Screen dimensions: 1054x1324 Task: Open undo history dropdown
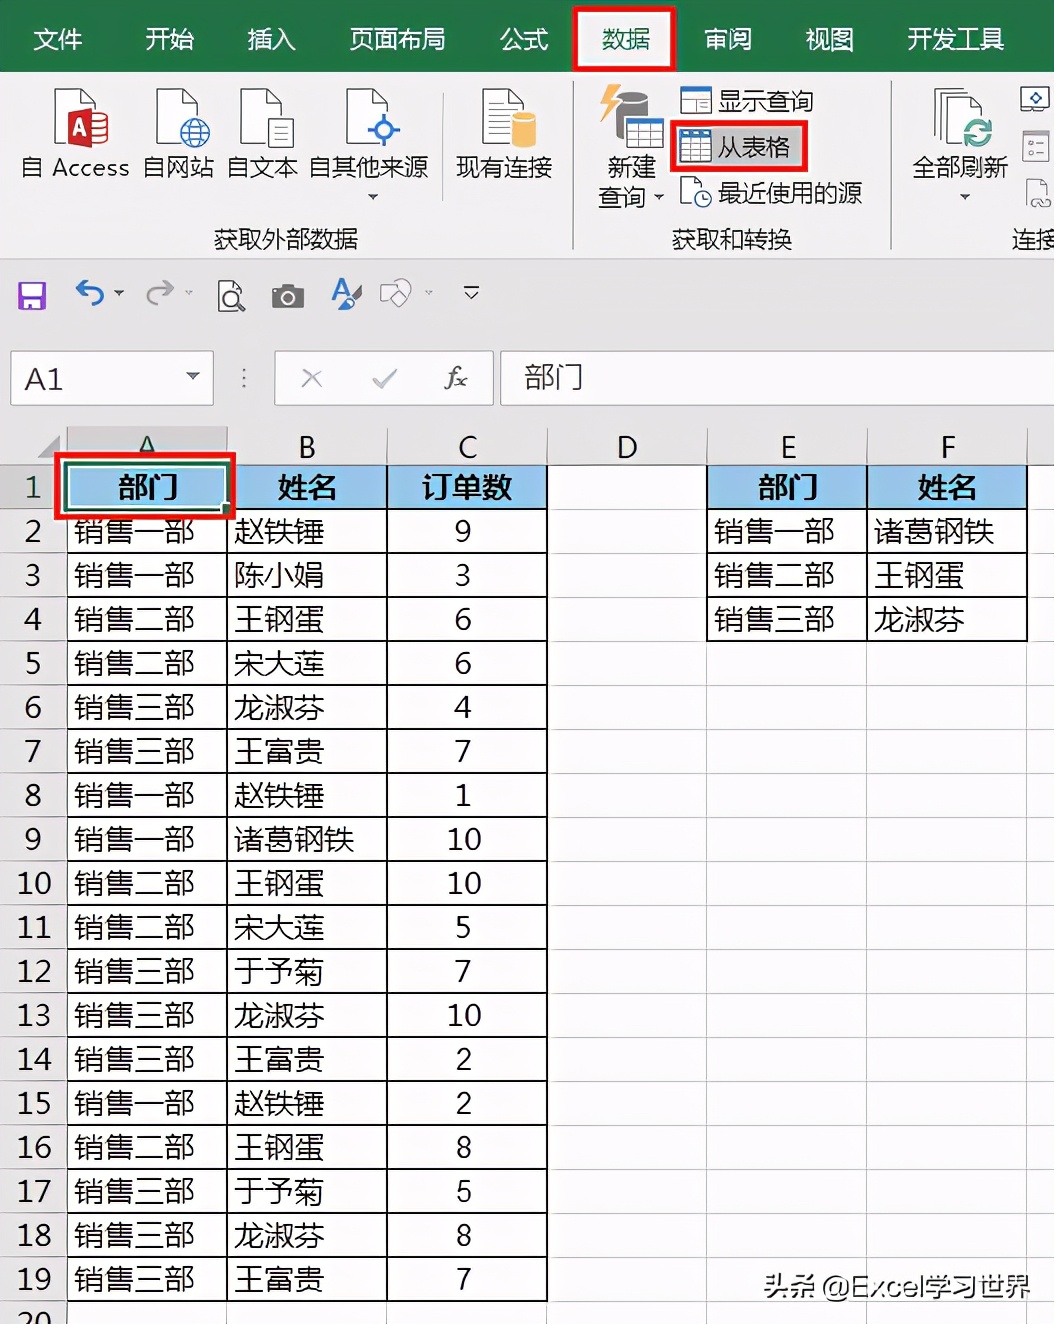(119, 293)
